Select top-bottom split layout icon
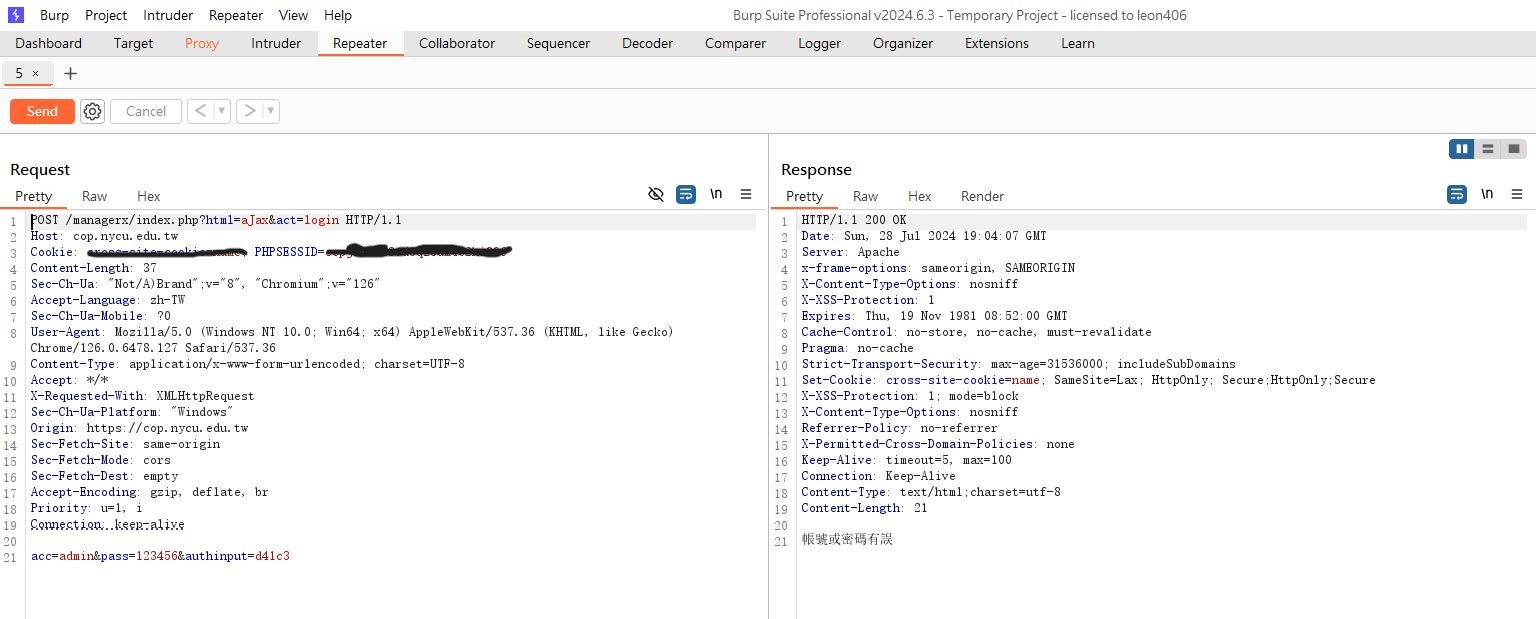 (x=1488, y=149)
